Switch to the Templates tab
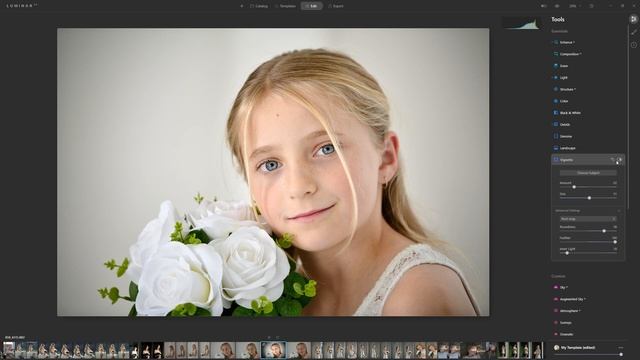640x360 pixels. click(x=286, y=6)
